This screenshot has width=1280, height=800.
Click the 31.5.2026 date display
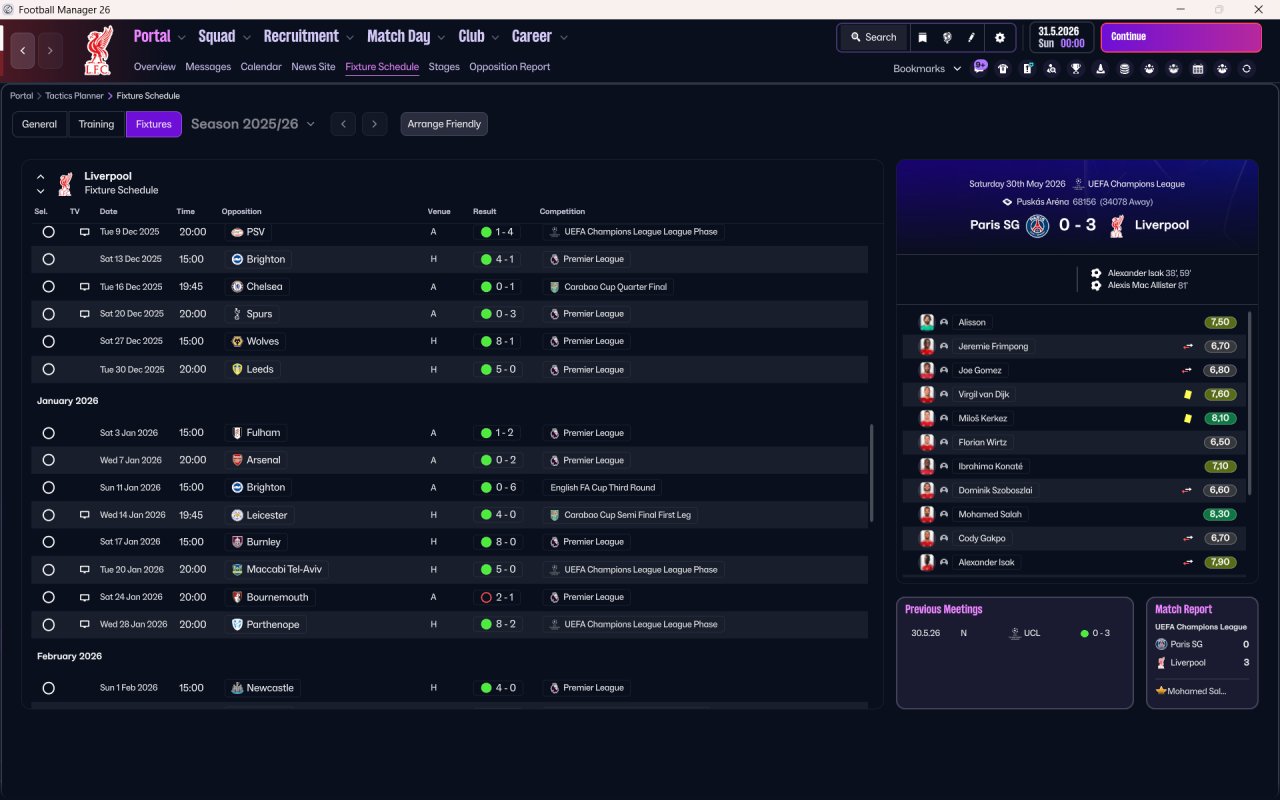(1061, 37)
